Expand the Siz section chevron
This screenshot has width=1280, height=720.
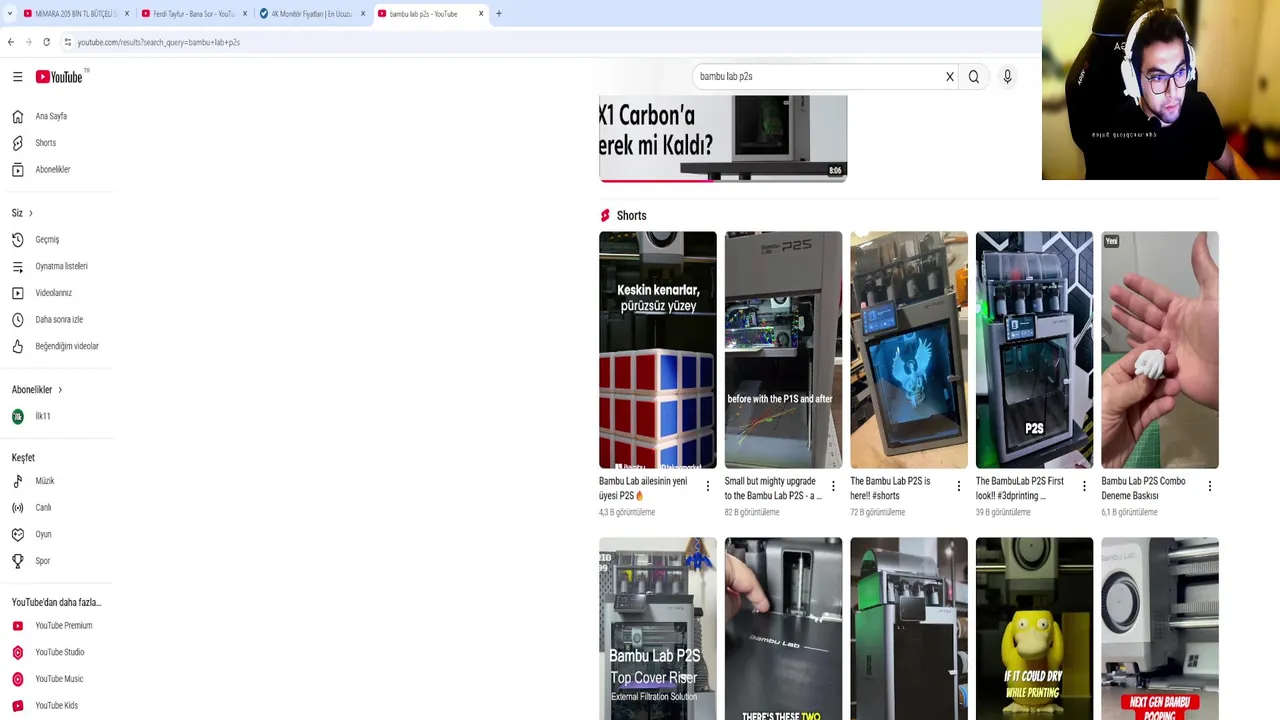(x=31, y=213)
